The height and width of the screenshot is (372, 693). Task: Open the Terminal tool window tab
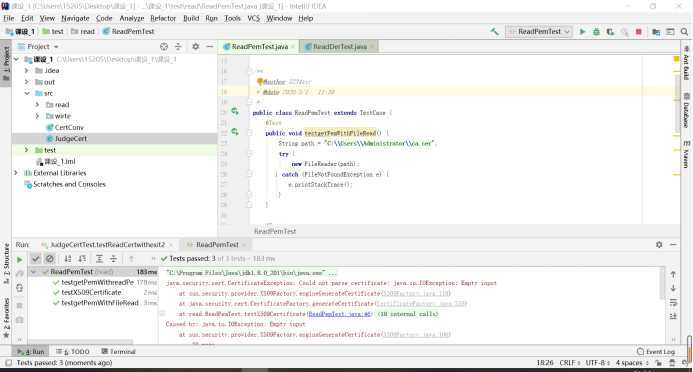(x=118, y=352)
